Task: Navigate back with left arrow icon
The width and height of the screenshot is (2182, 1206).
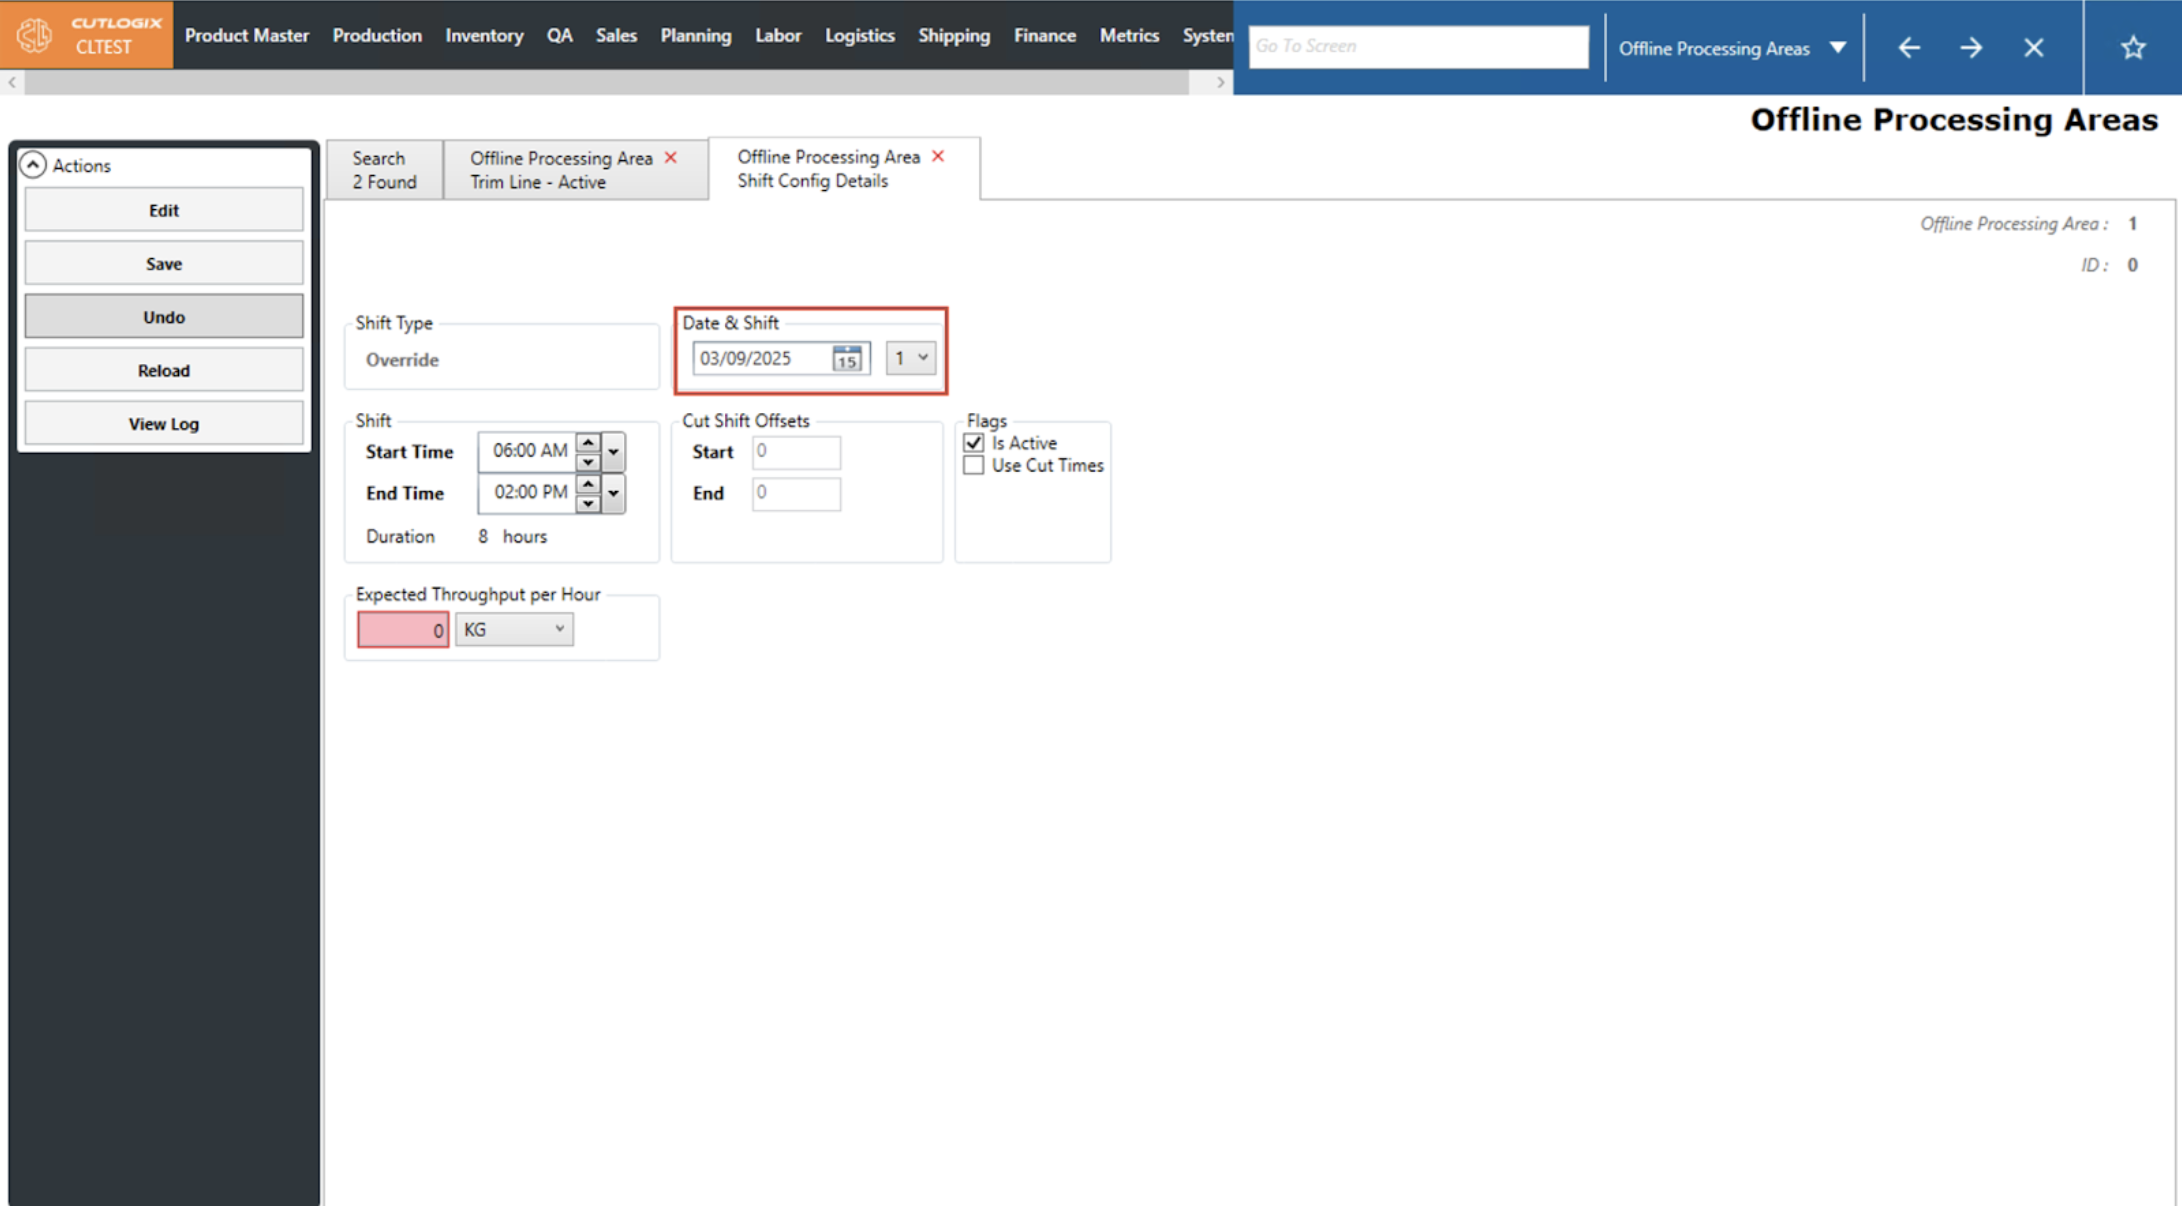Action: pyautogui.click(x=1909, y=47)
